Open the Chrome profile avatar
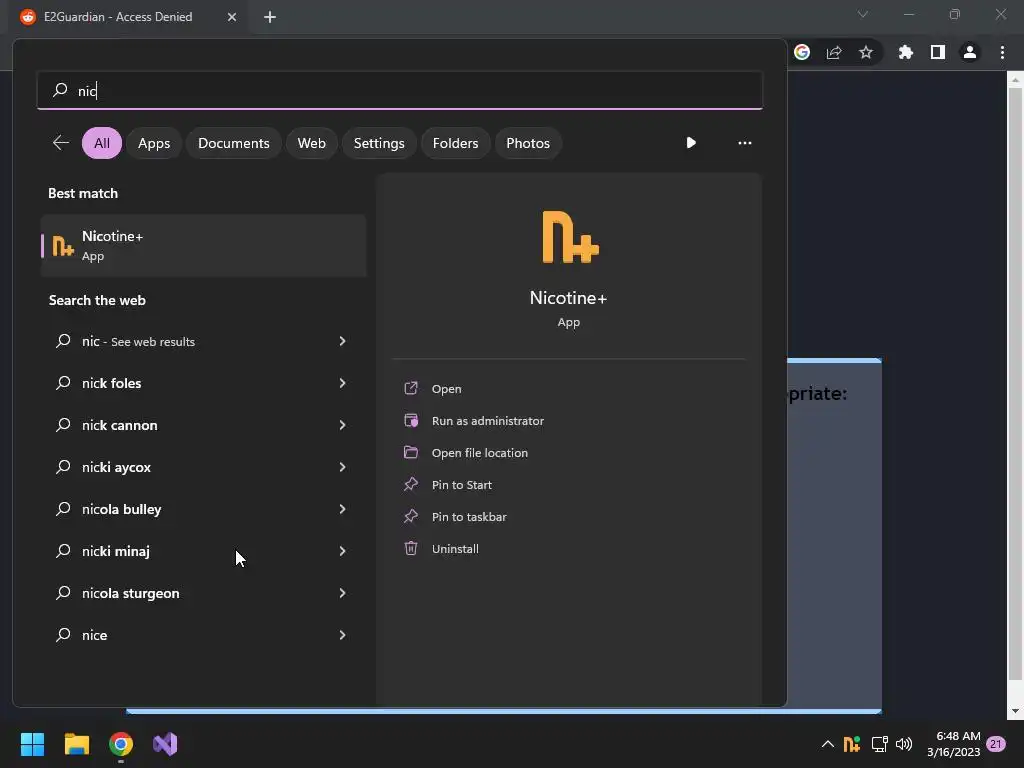Viewport: 1024px width, 768px height. coord(970,52)
